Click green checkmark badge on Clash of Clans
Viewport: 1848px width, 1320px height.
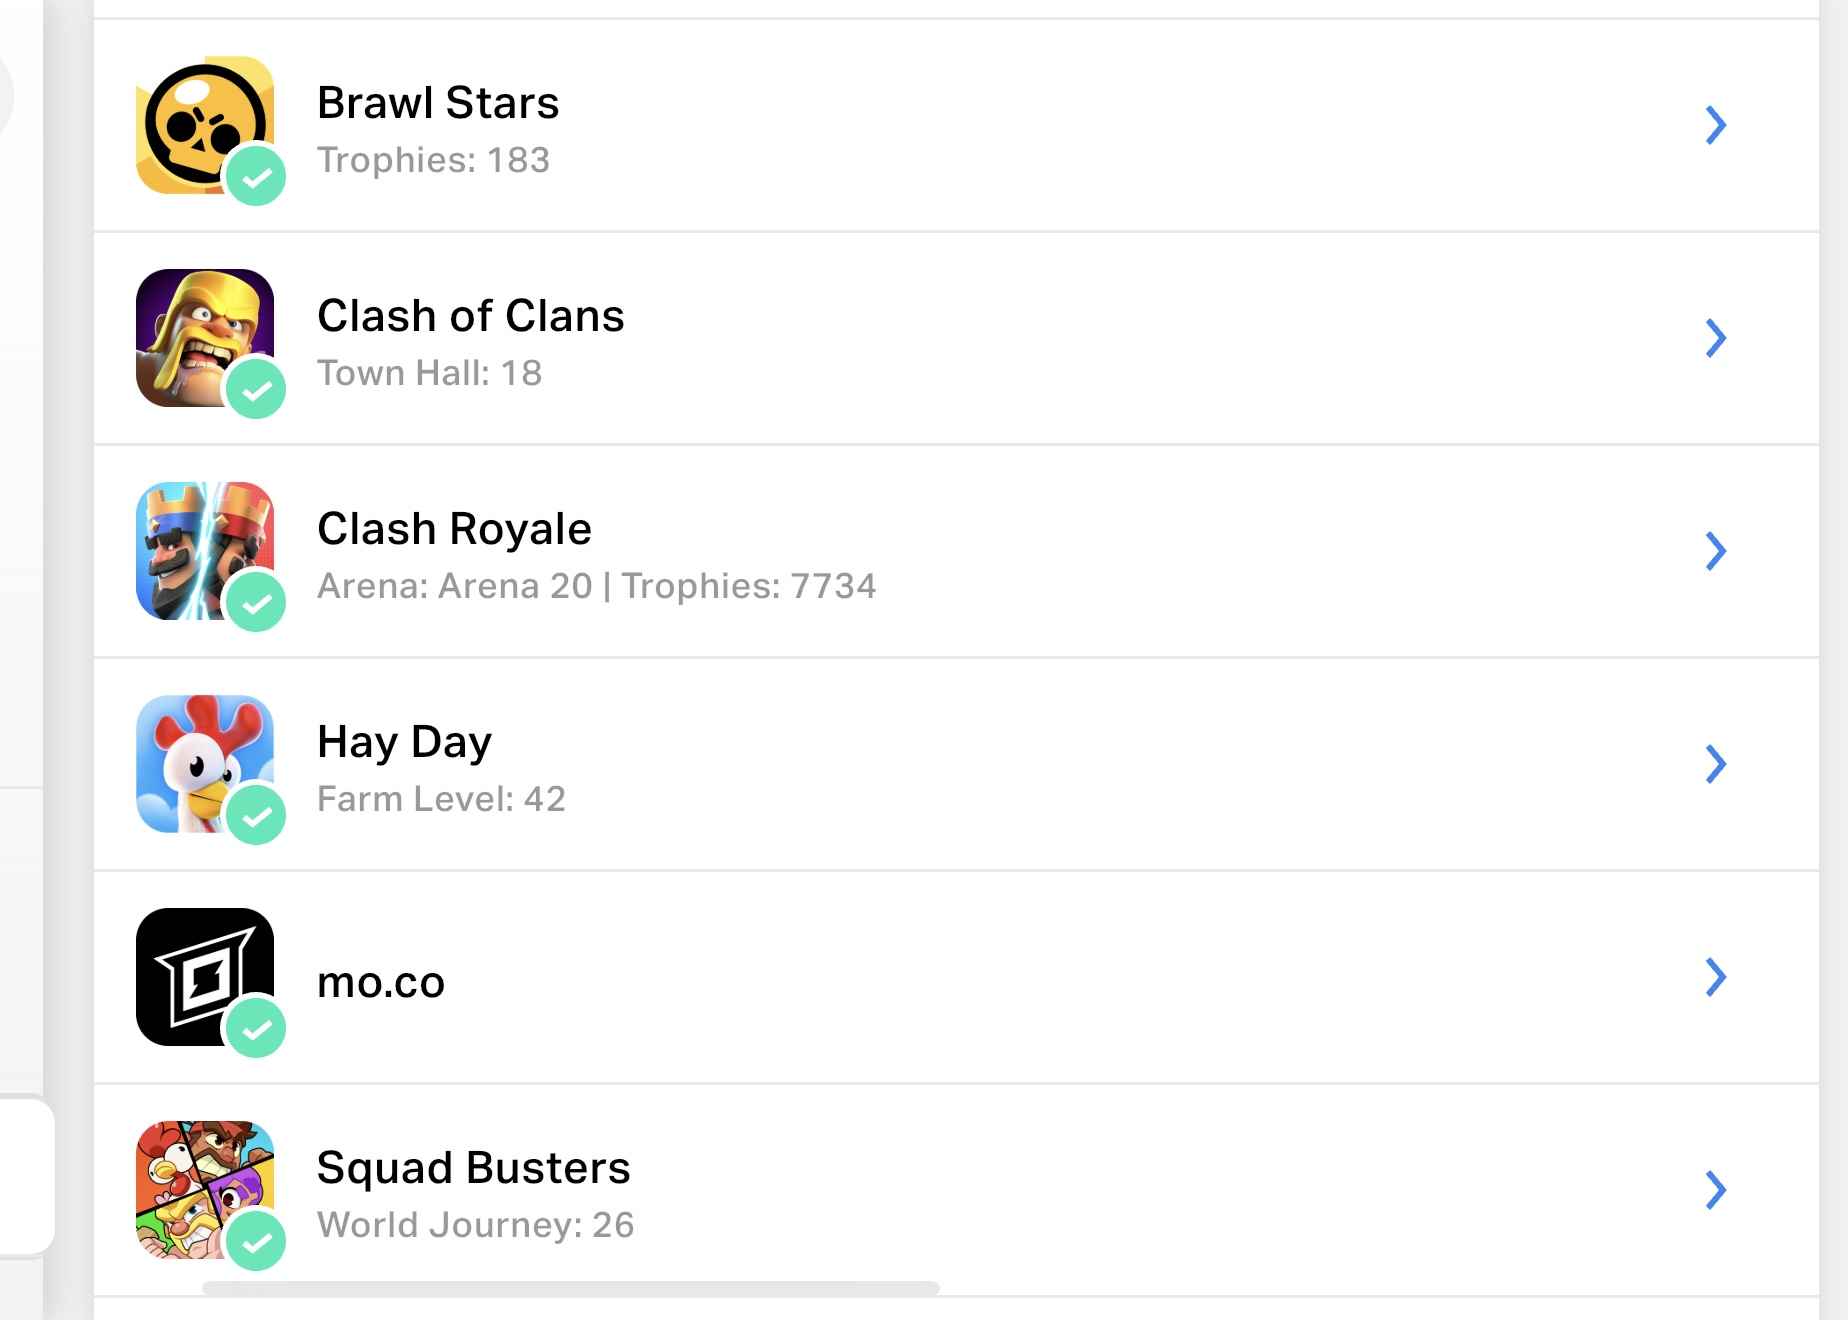tap(256, 389)
